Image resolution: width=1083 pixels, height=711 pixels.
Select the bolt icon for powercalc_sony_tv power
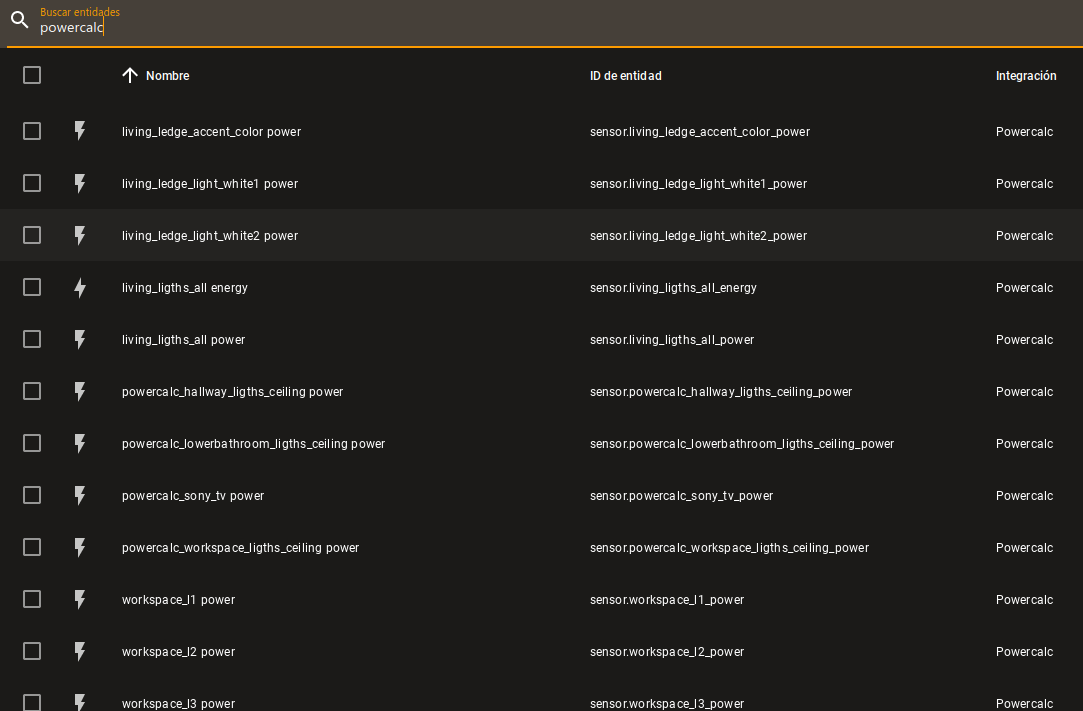tap(80, 495)
